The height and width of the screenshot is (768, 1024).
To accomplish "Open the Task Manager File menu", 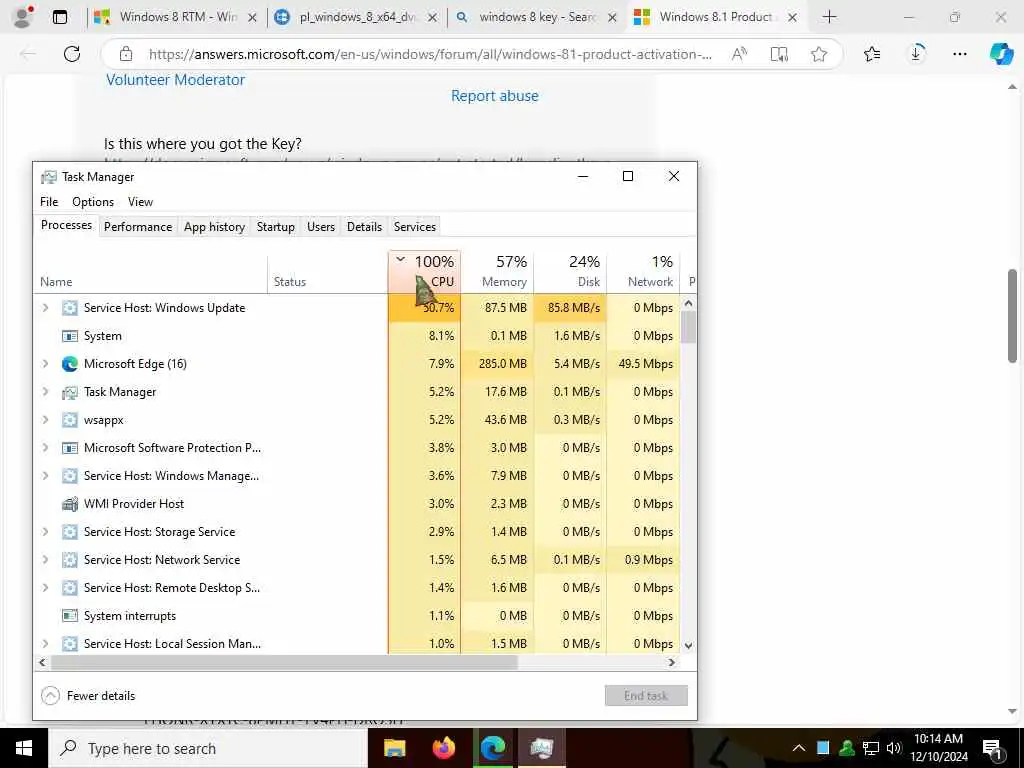I will [x=49, y=202].
